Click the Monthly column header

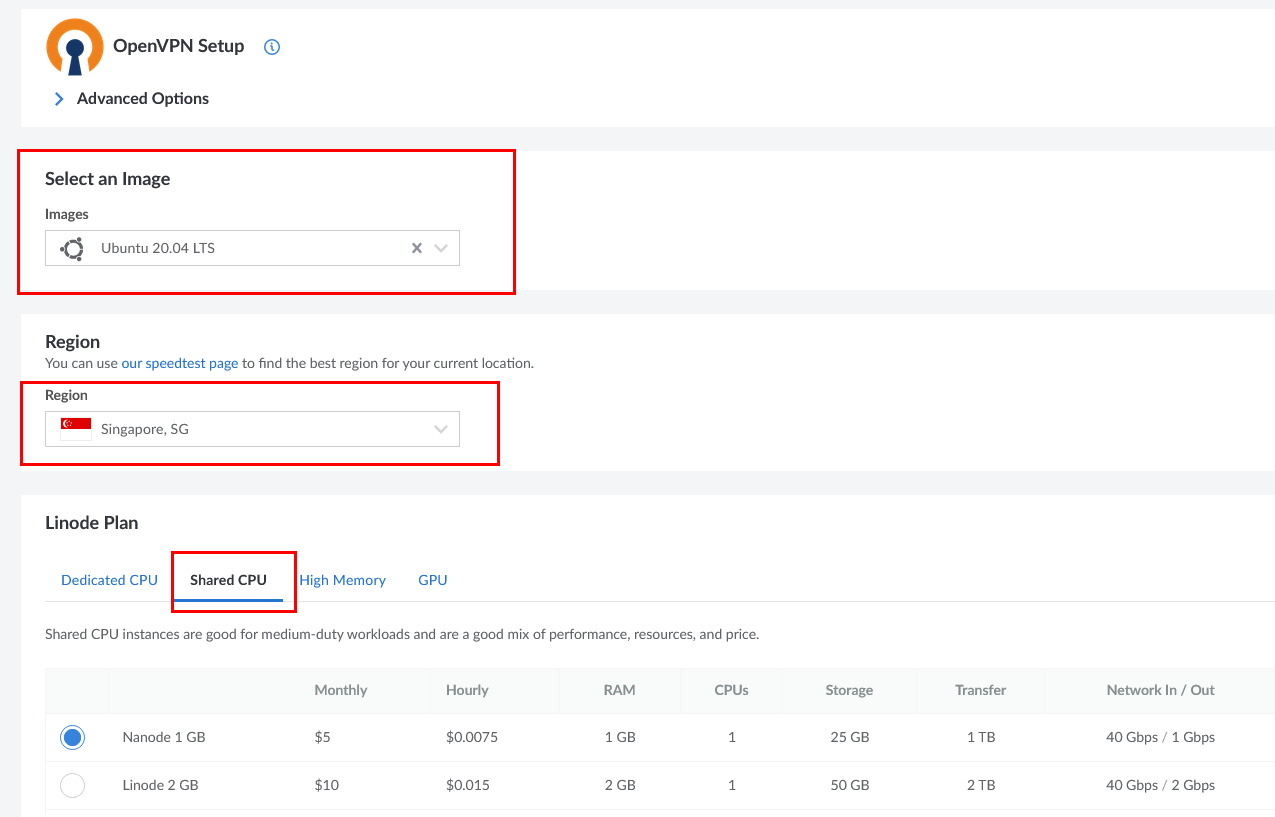pos(340,690)
